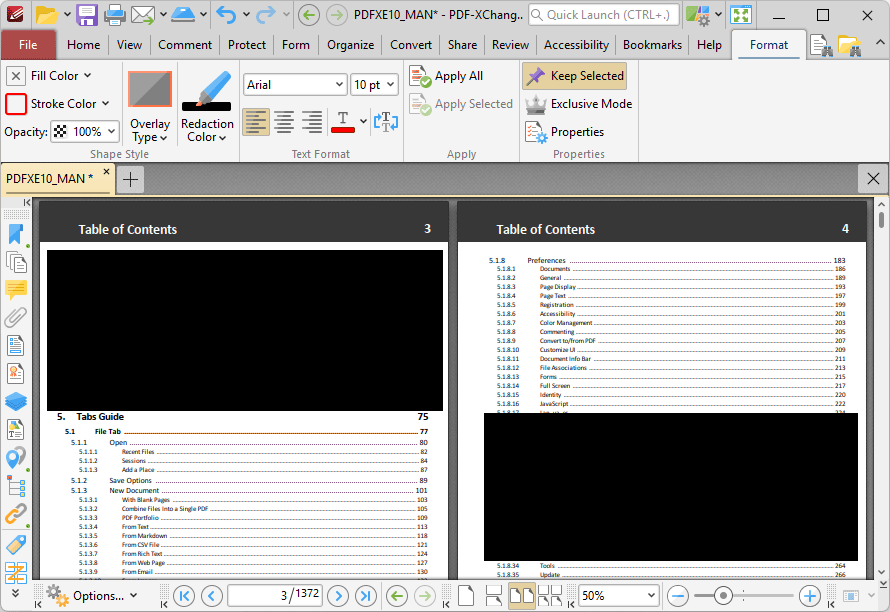Viewport: 890px width, 612px height.
Task: Select right text alignment
Action: click(x=312, y=121)
